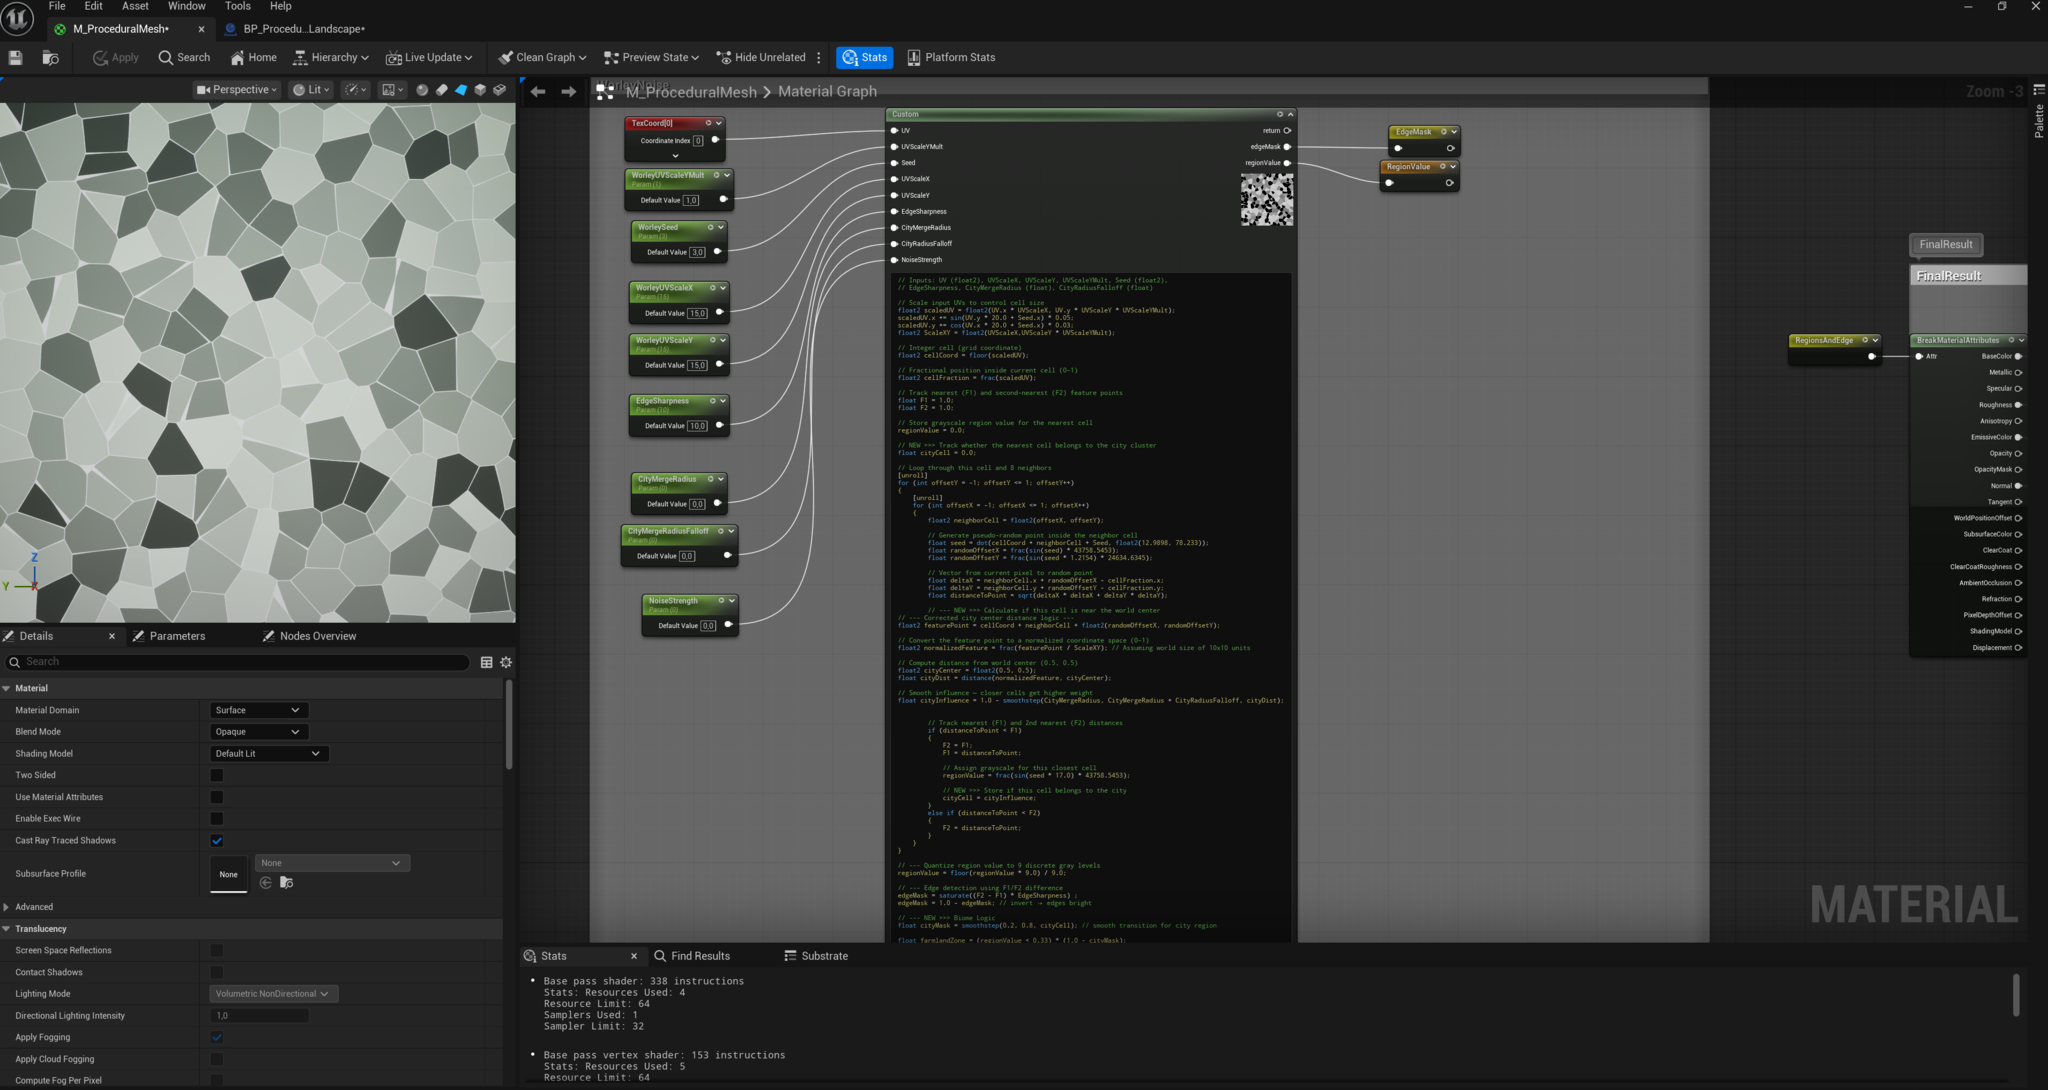Open the Asset menu
Viewport: 2048px width, 1090px height.
(x=135, y=6)
